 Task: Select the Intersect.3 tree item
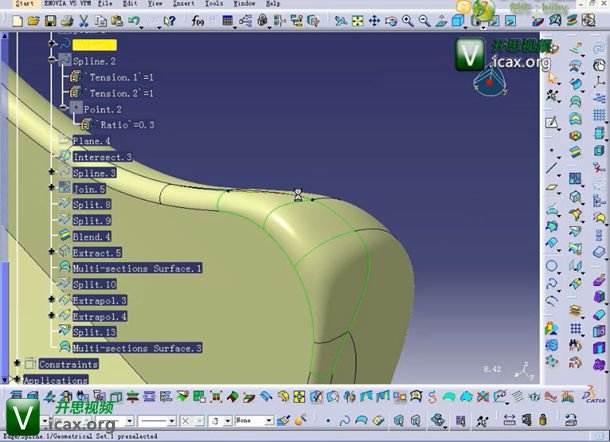point(101,157)
